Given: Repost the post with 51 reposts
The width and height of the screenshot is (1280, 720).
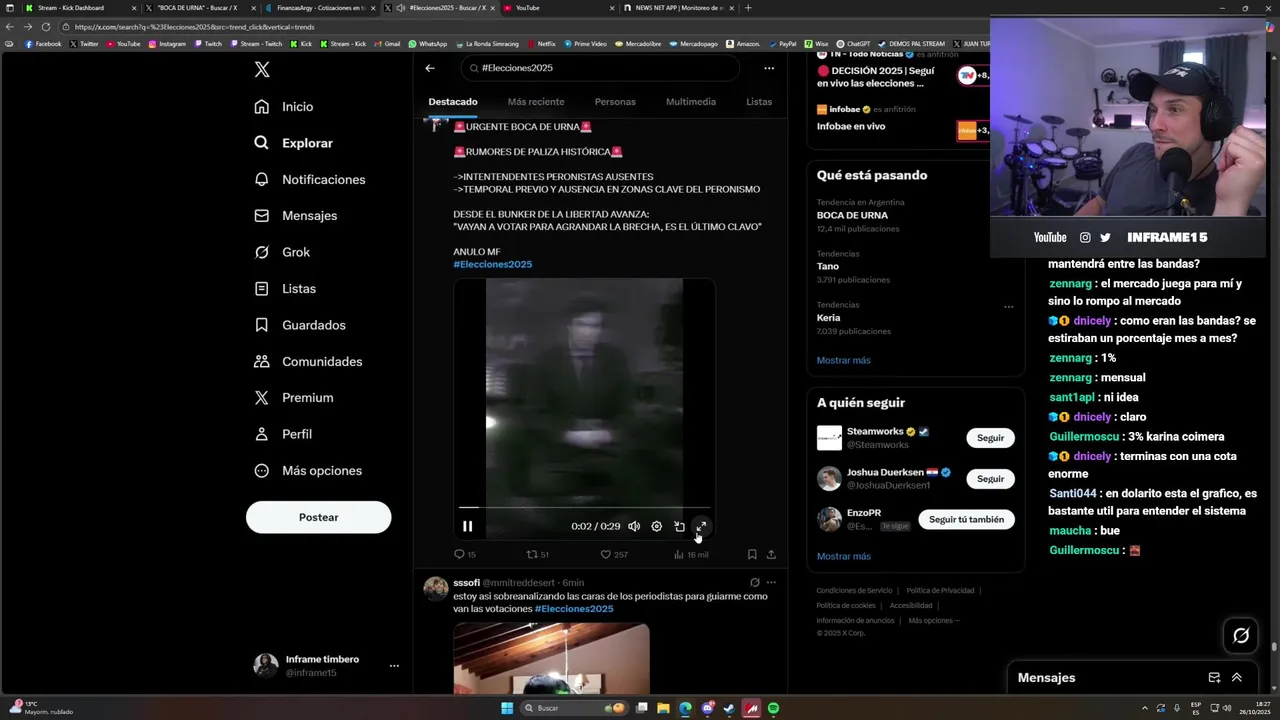Looking at the screenshot, I should pyautogui.click(x=538, y=554).
